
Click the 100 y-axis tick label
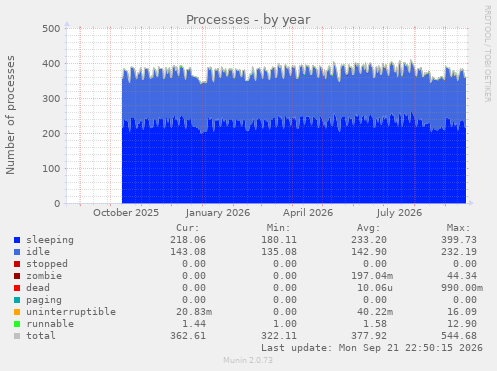(x=51, y=169)
